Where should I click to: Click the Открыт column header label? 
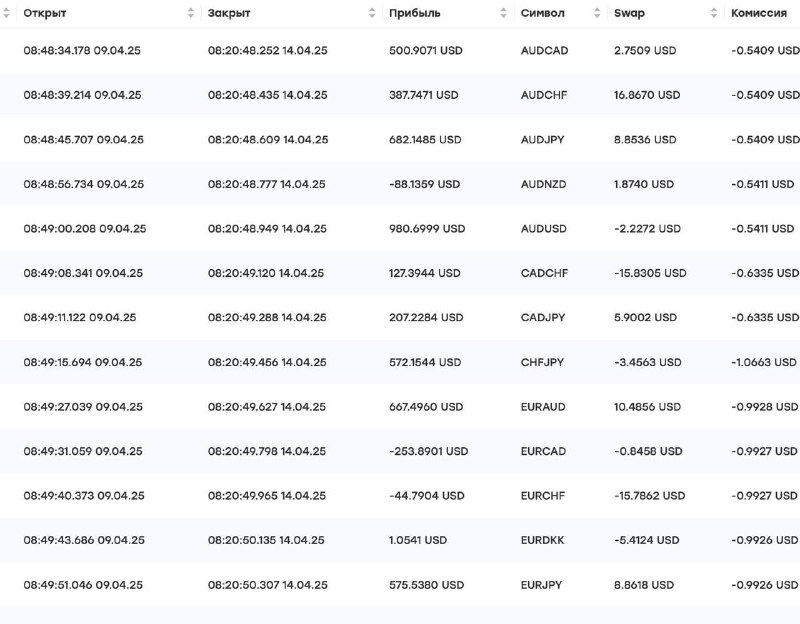click(x=45, y=13)
